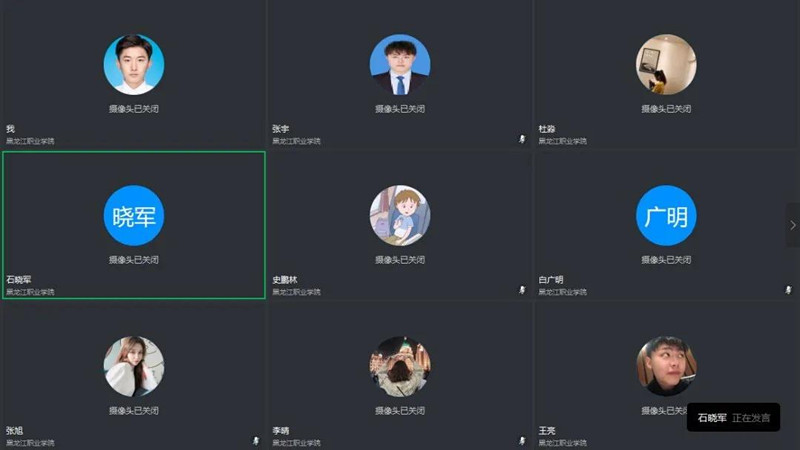The height and width of the screenshot is (450, 800).
Task: Click my own ID photo avatar
Action: pyautogui.click(x=134, y=64)
